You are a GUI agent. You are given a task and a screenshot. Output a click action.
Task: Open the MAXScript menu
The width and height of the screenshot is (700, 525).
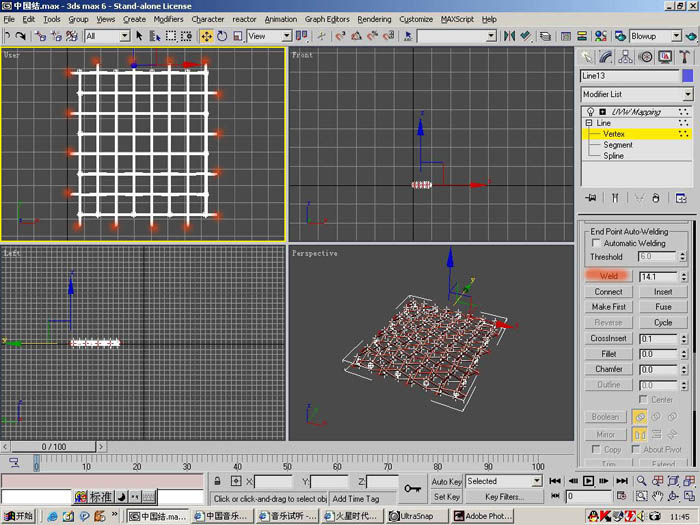click(x=457, y=19)
